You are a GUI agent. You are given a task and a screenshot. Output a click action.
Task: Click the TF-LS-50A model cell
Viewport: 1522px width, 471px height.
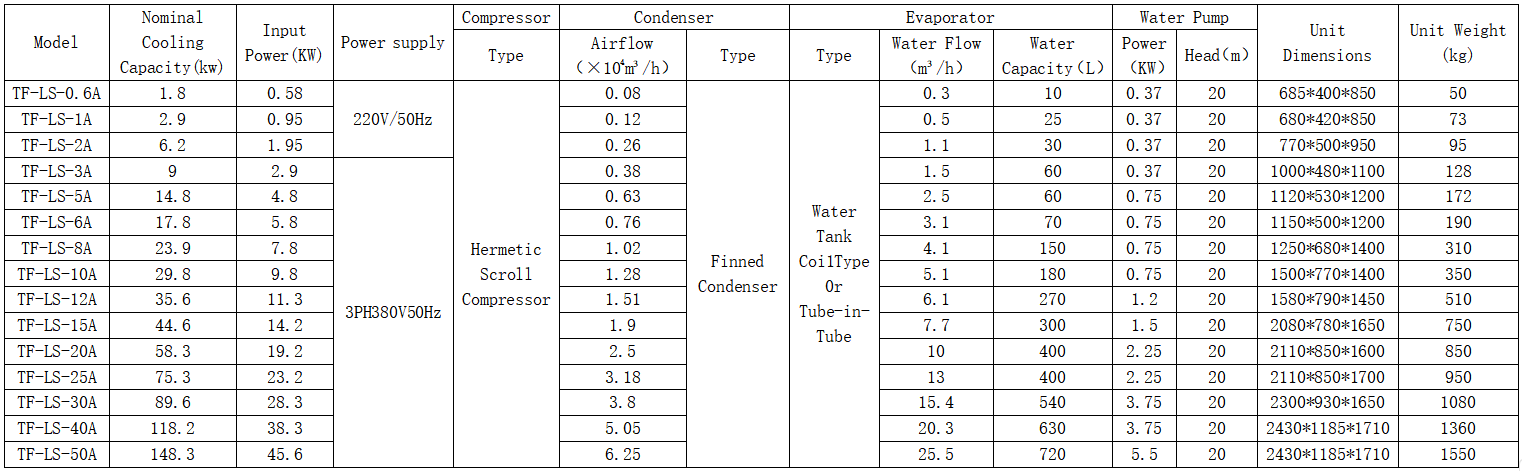(x=56, y=454)
